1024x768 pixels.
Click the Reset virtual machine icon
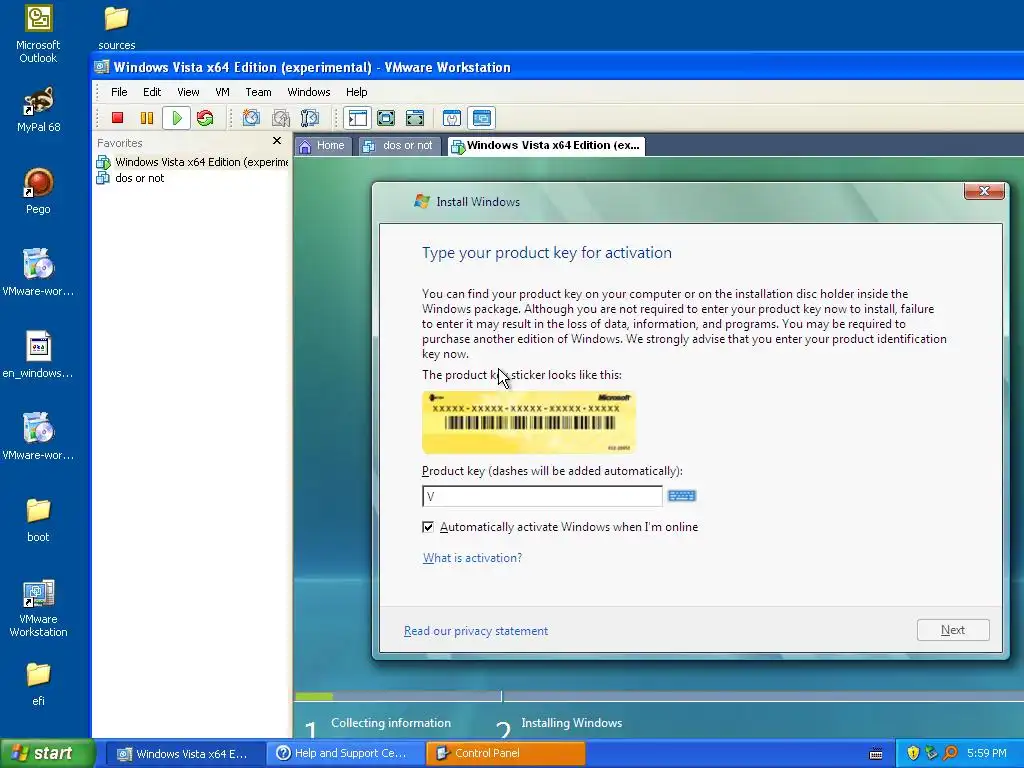[x=205, y=118]
